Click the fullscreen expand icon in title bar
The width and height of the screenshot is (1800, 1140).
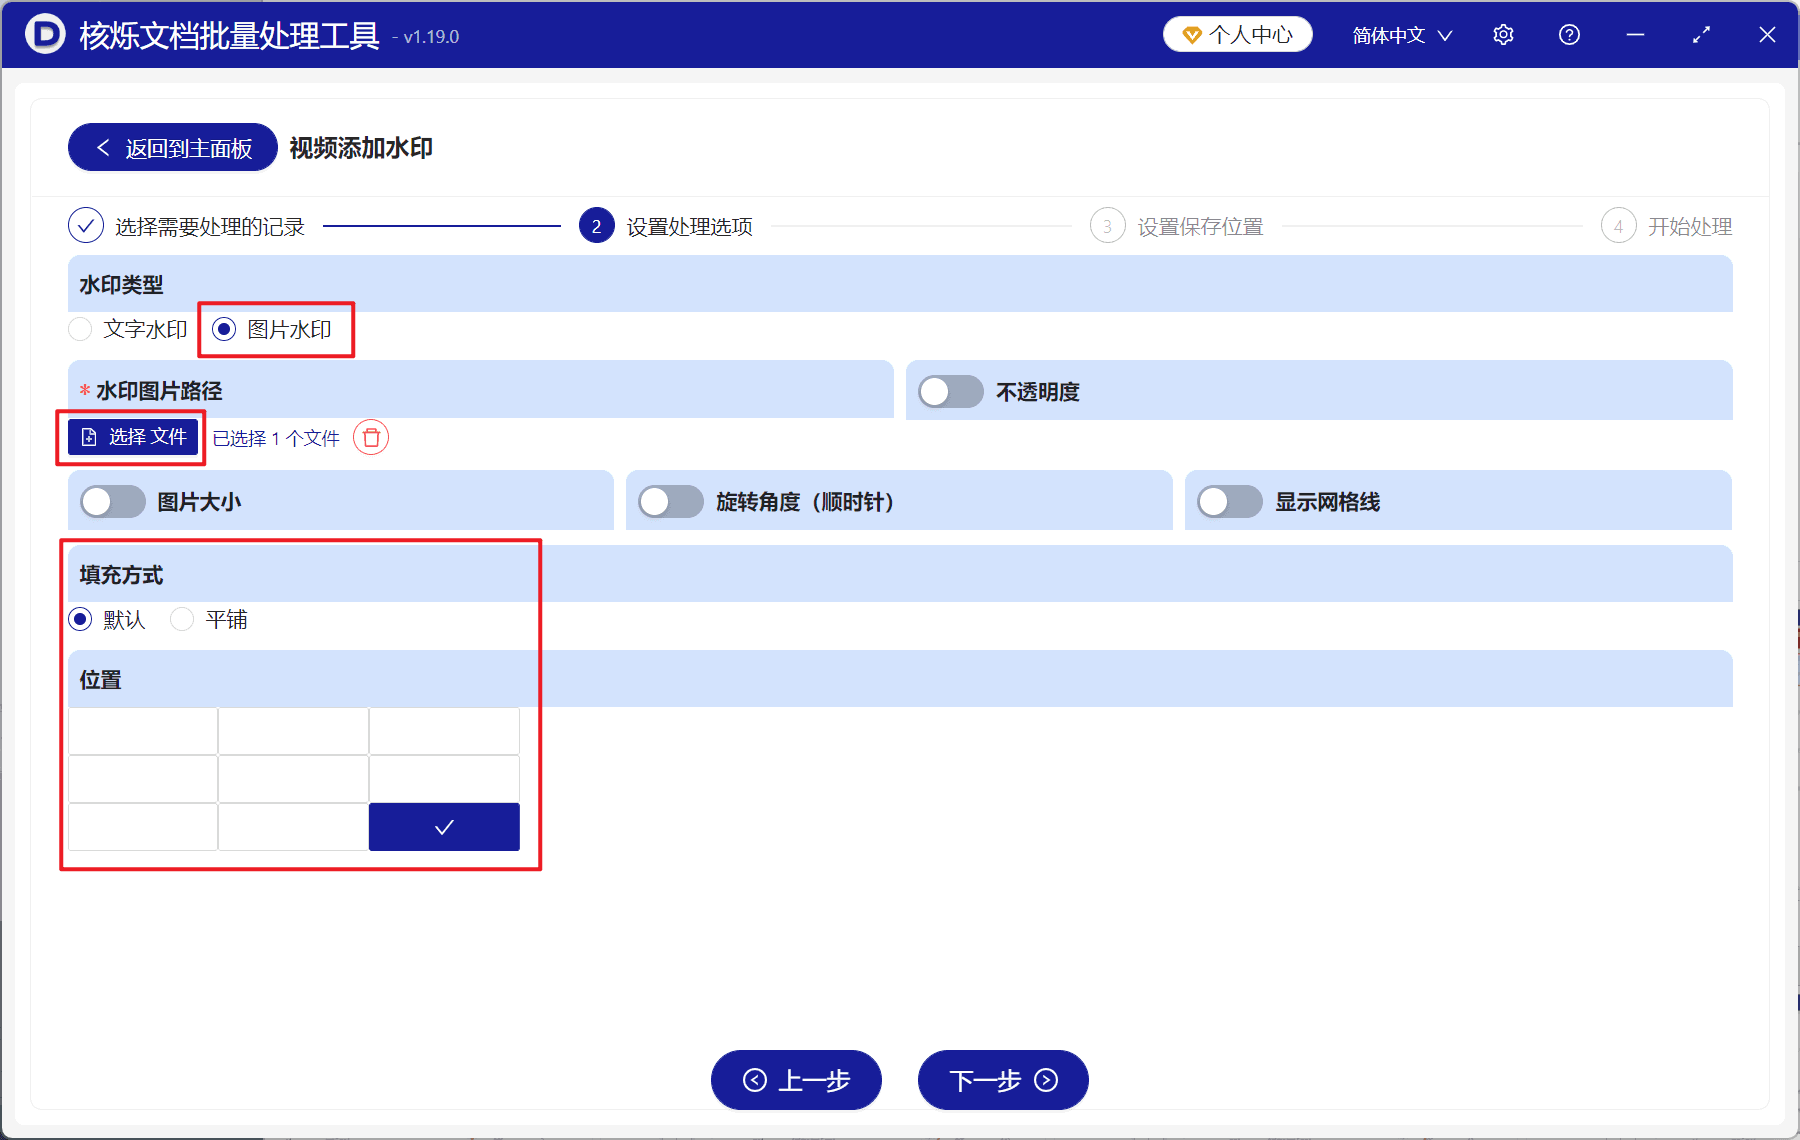click(1701, 34)
